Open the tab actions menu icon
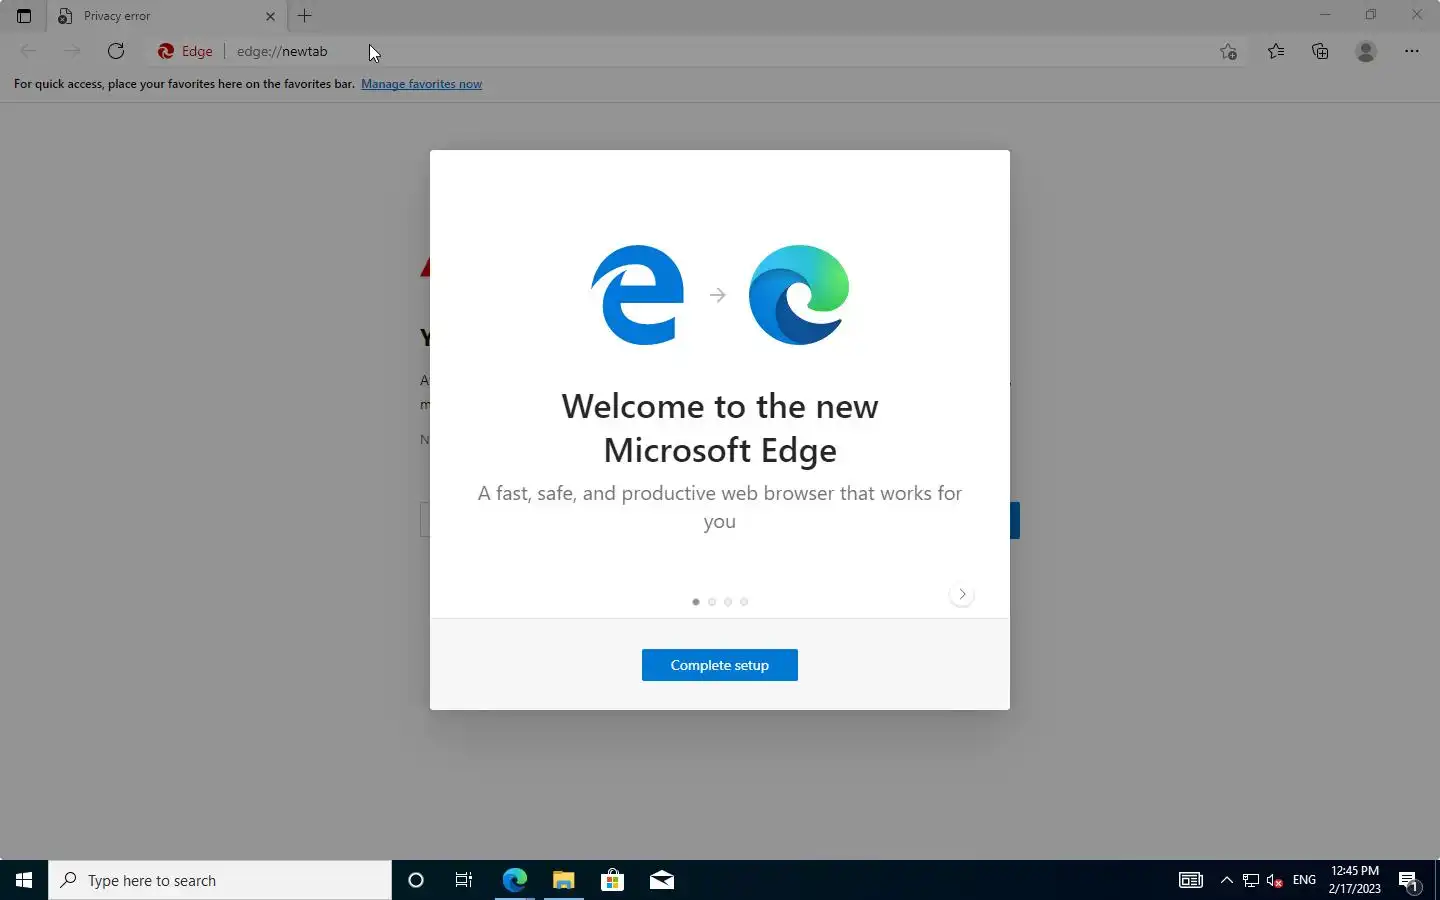 coord(24,16)
